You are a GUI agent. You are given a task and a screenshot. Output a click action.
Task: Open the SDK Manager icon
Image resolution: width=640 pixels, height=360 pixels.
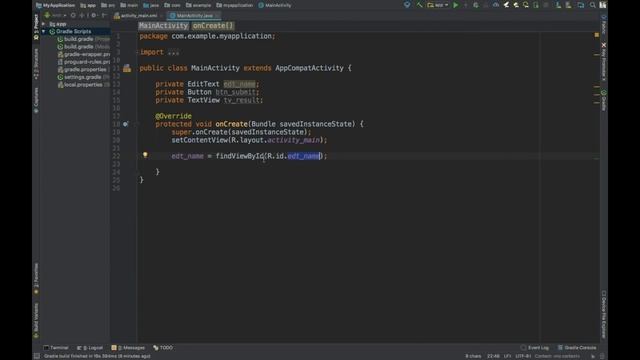(558, 5)
